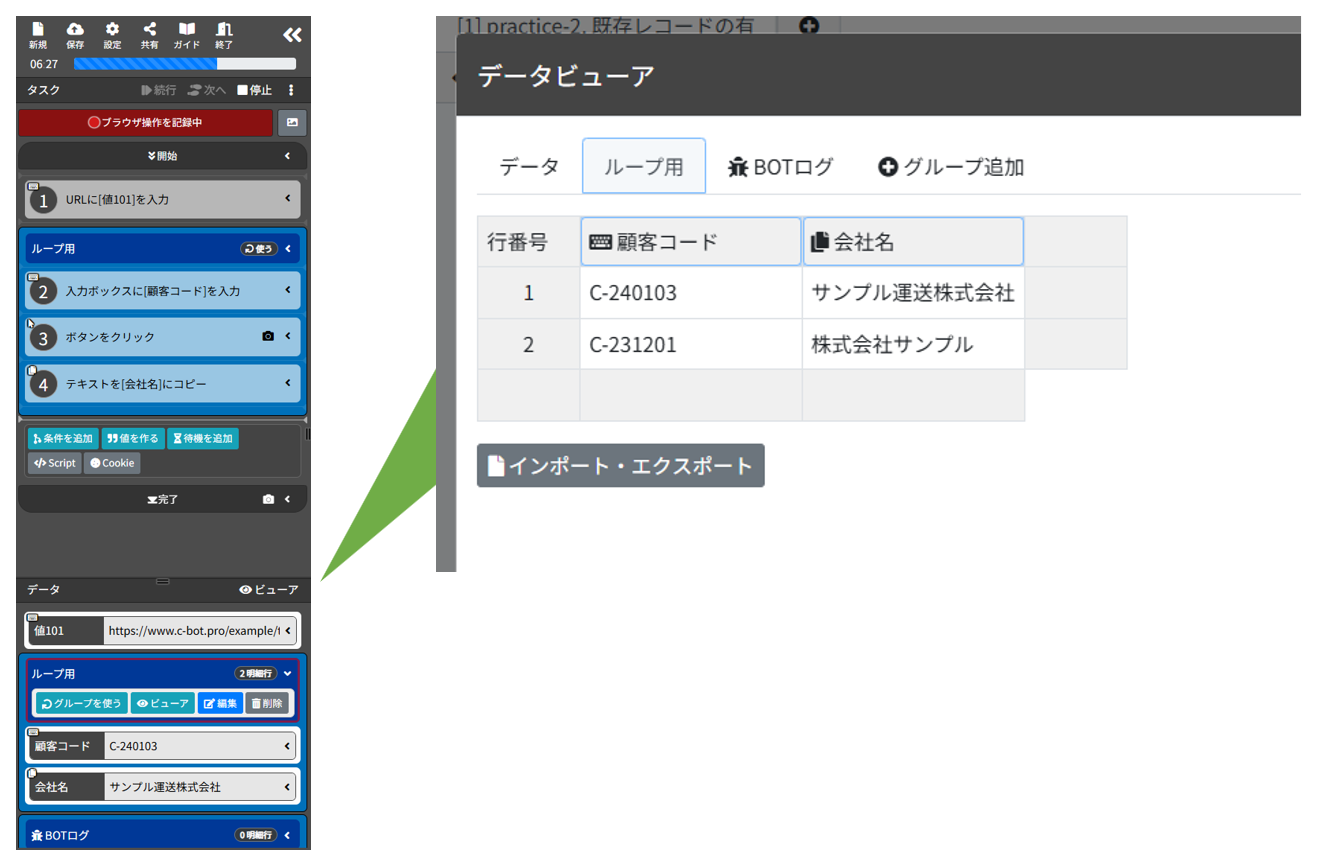
Task: Click the 顧客コード column header
Action: 691,242
